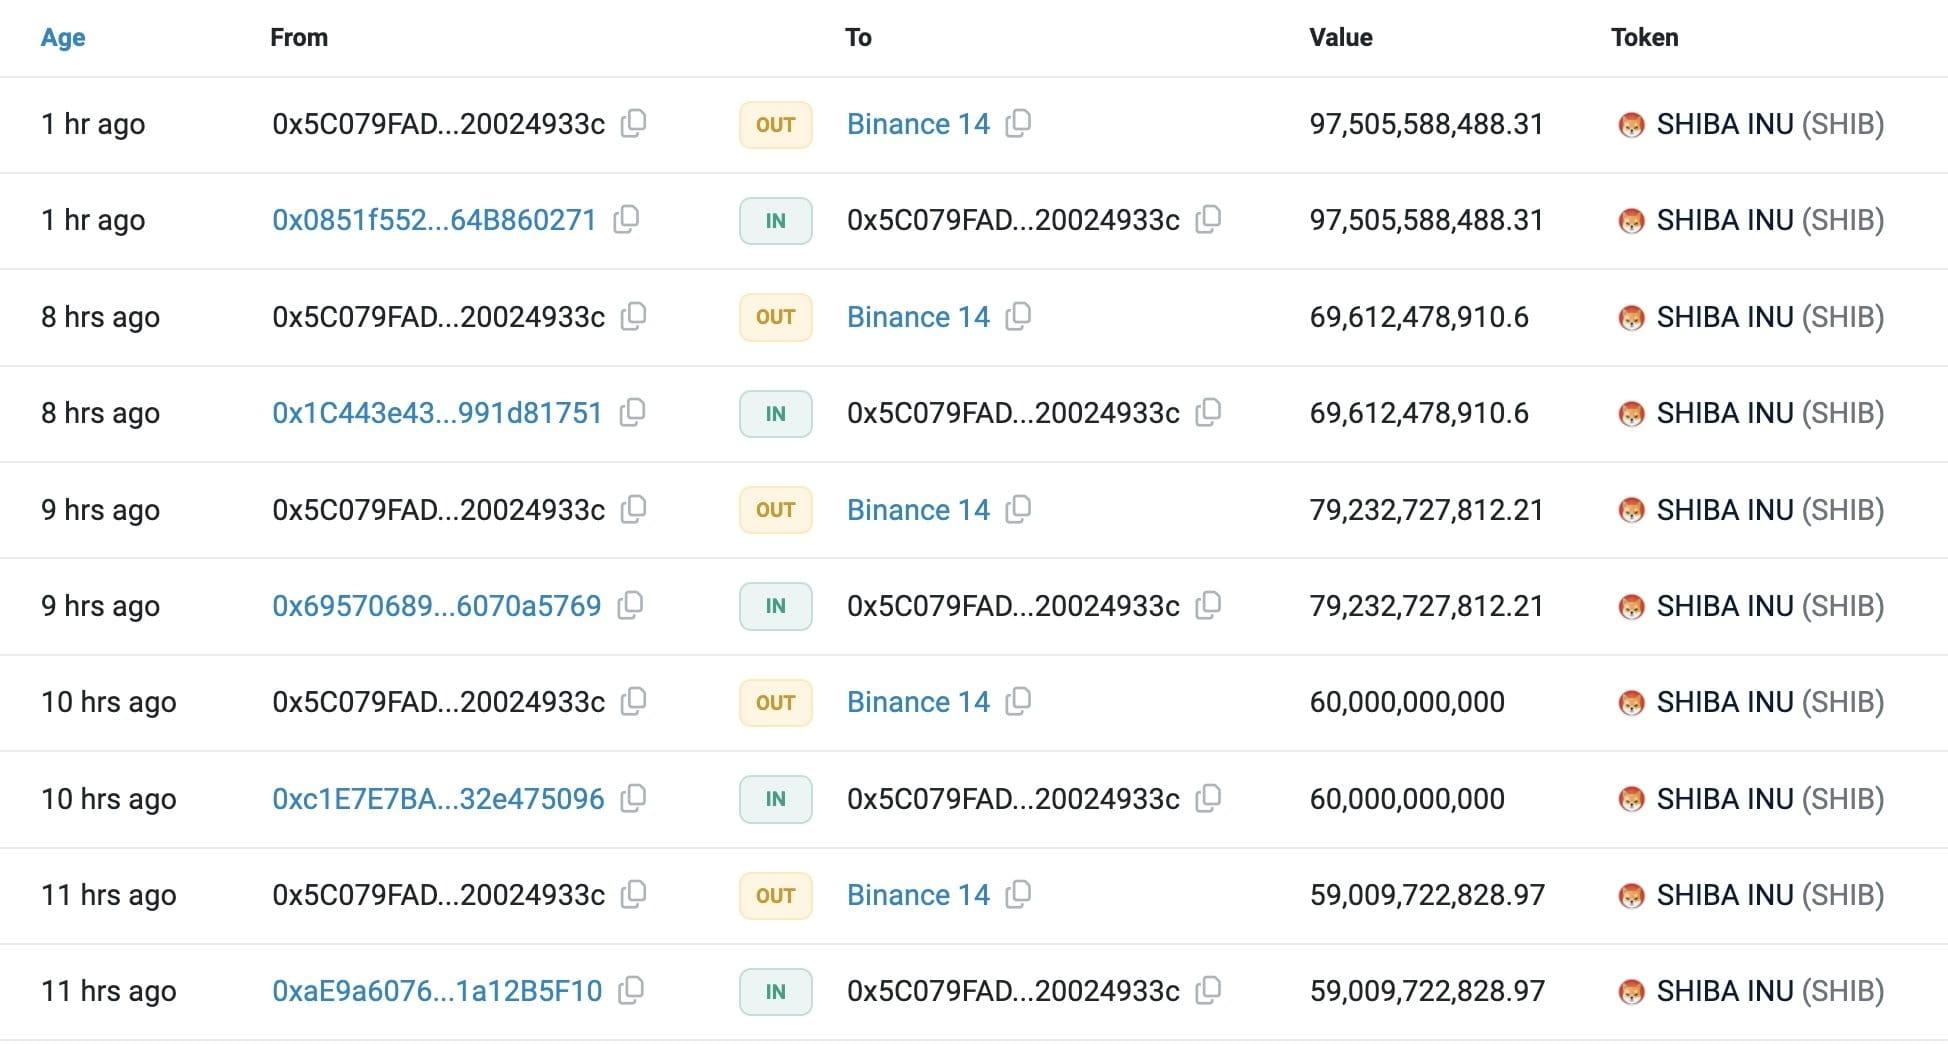Copy From address in 11 hrs ago OUT row
Screen dimensions: 1948x1044
633,895
